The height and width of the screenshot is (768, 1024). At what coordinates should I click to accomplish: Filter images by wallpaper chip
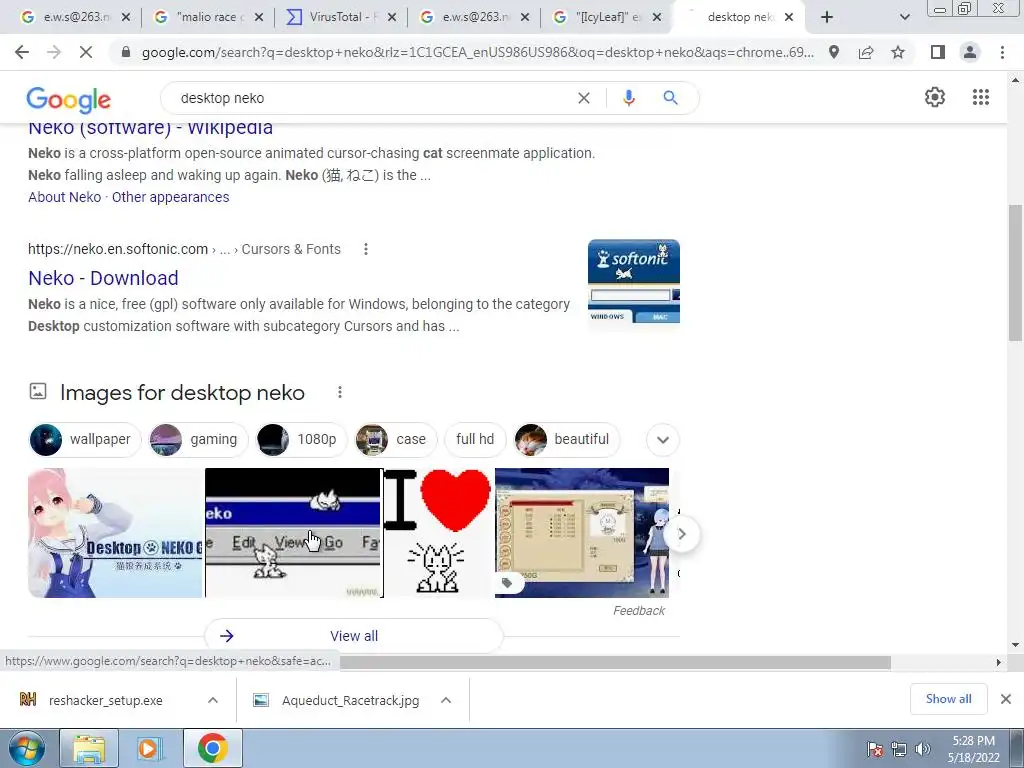tap(85, 440)
